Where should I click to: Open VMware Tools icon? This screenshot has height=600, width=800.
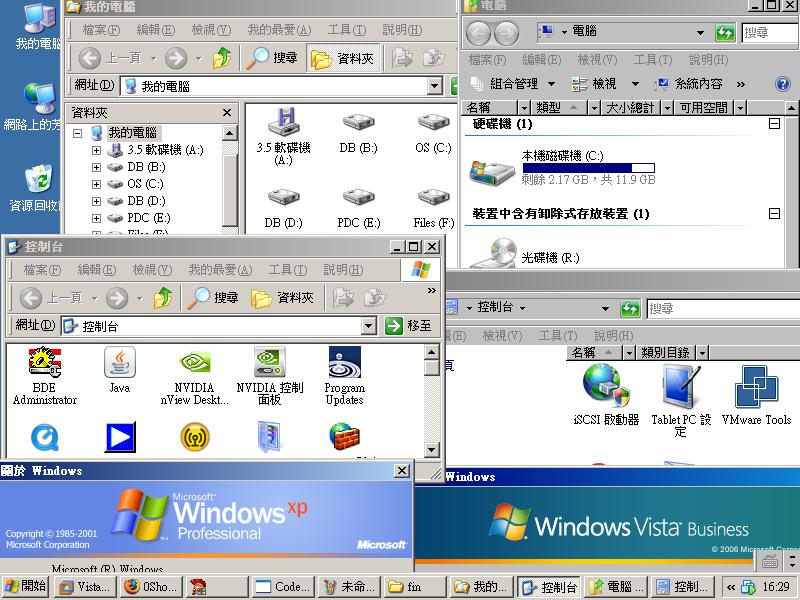(x=756, y=395)
